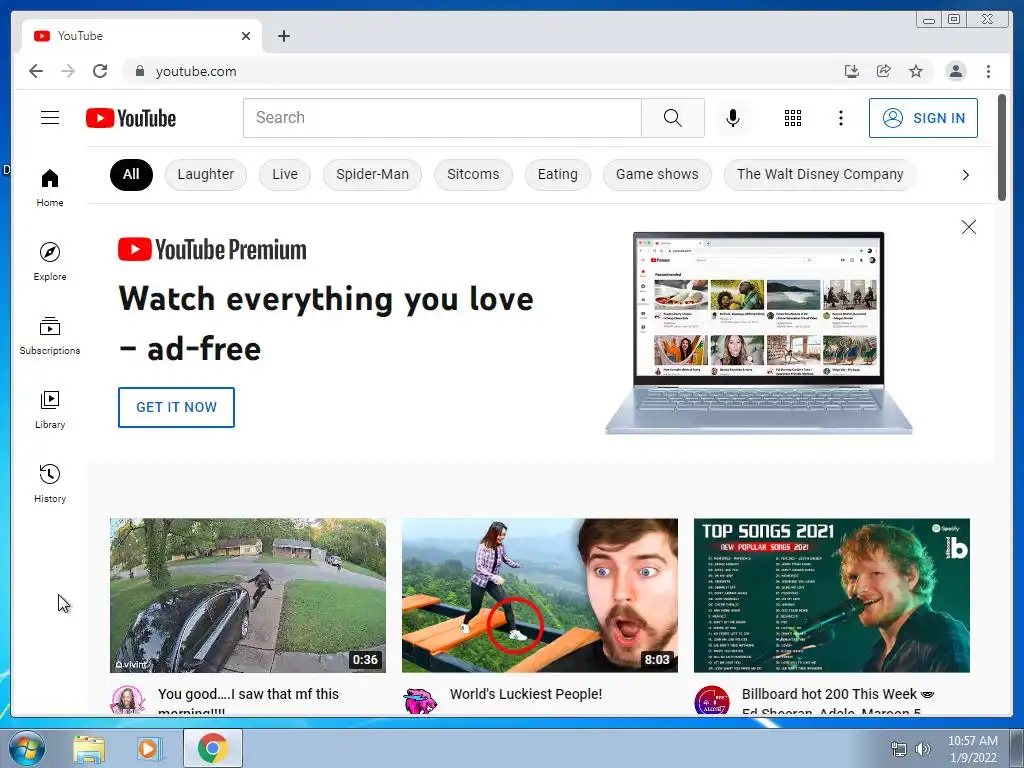This screenshot has width=1024, height=768.
Task: Open the Chrome three-dot menu
Action: (x=988, y=71)
